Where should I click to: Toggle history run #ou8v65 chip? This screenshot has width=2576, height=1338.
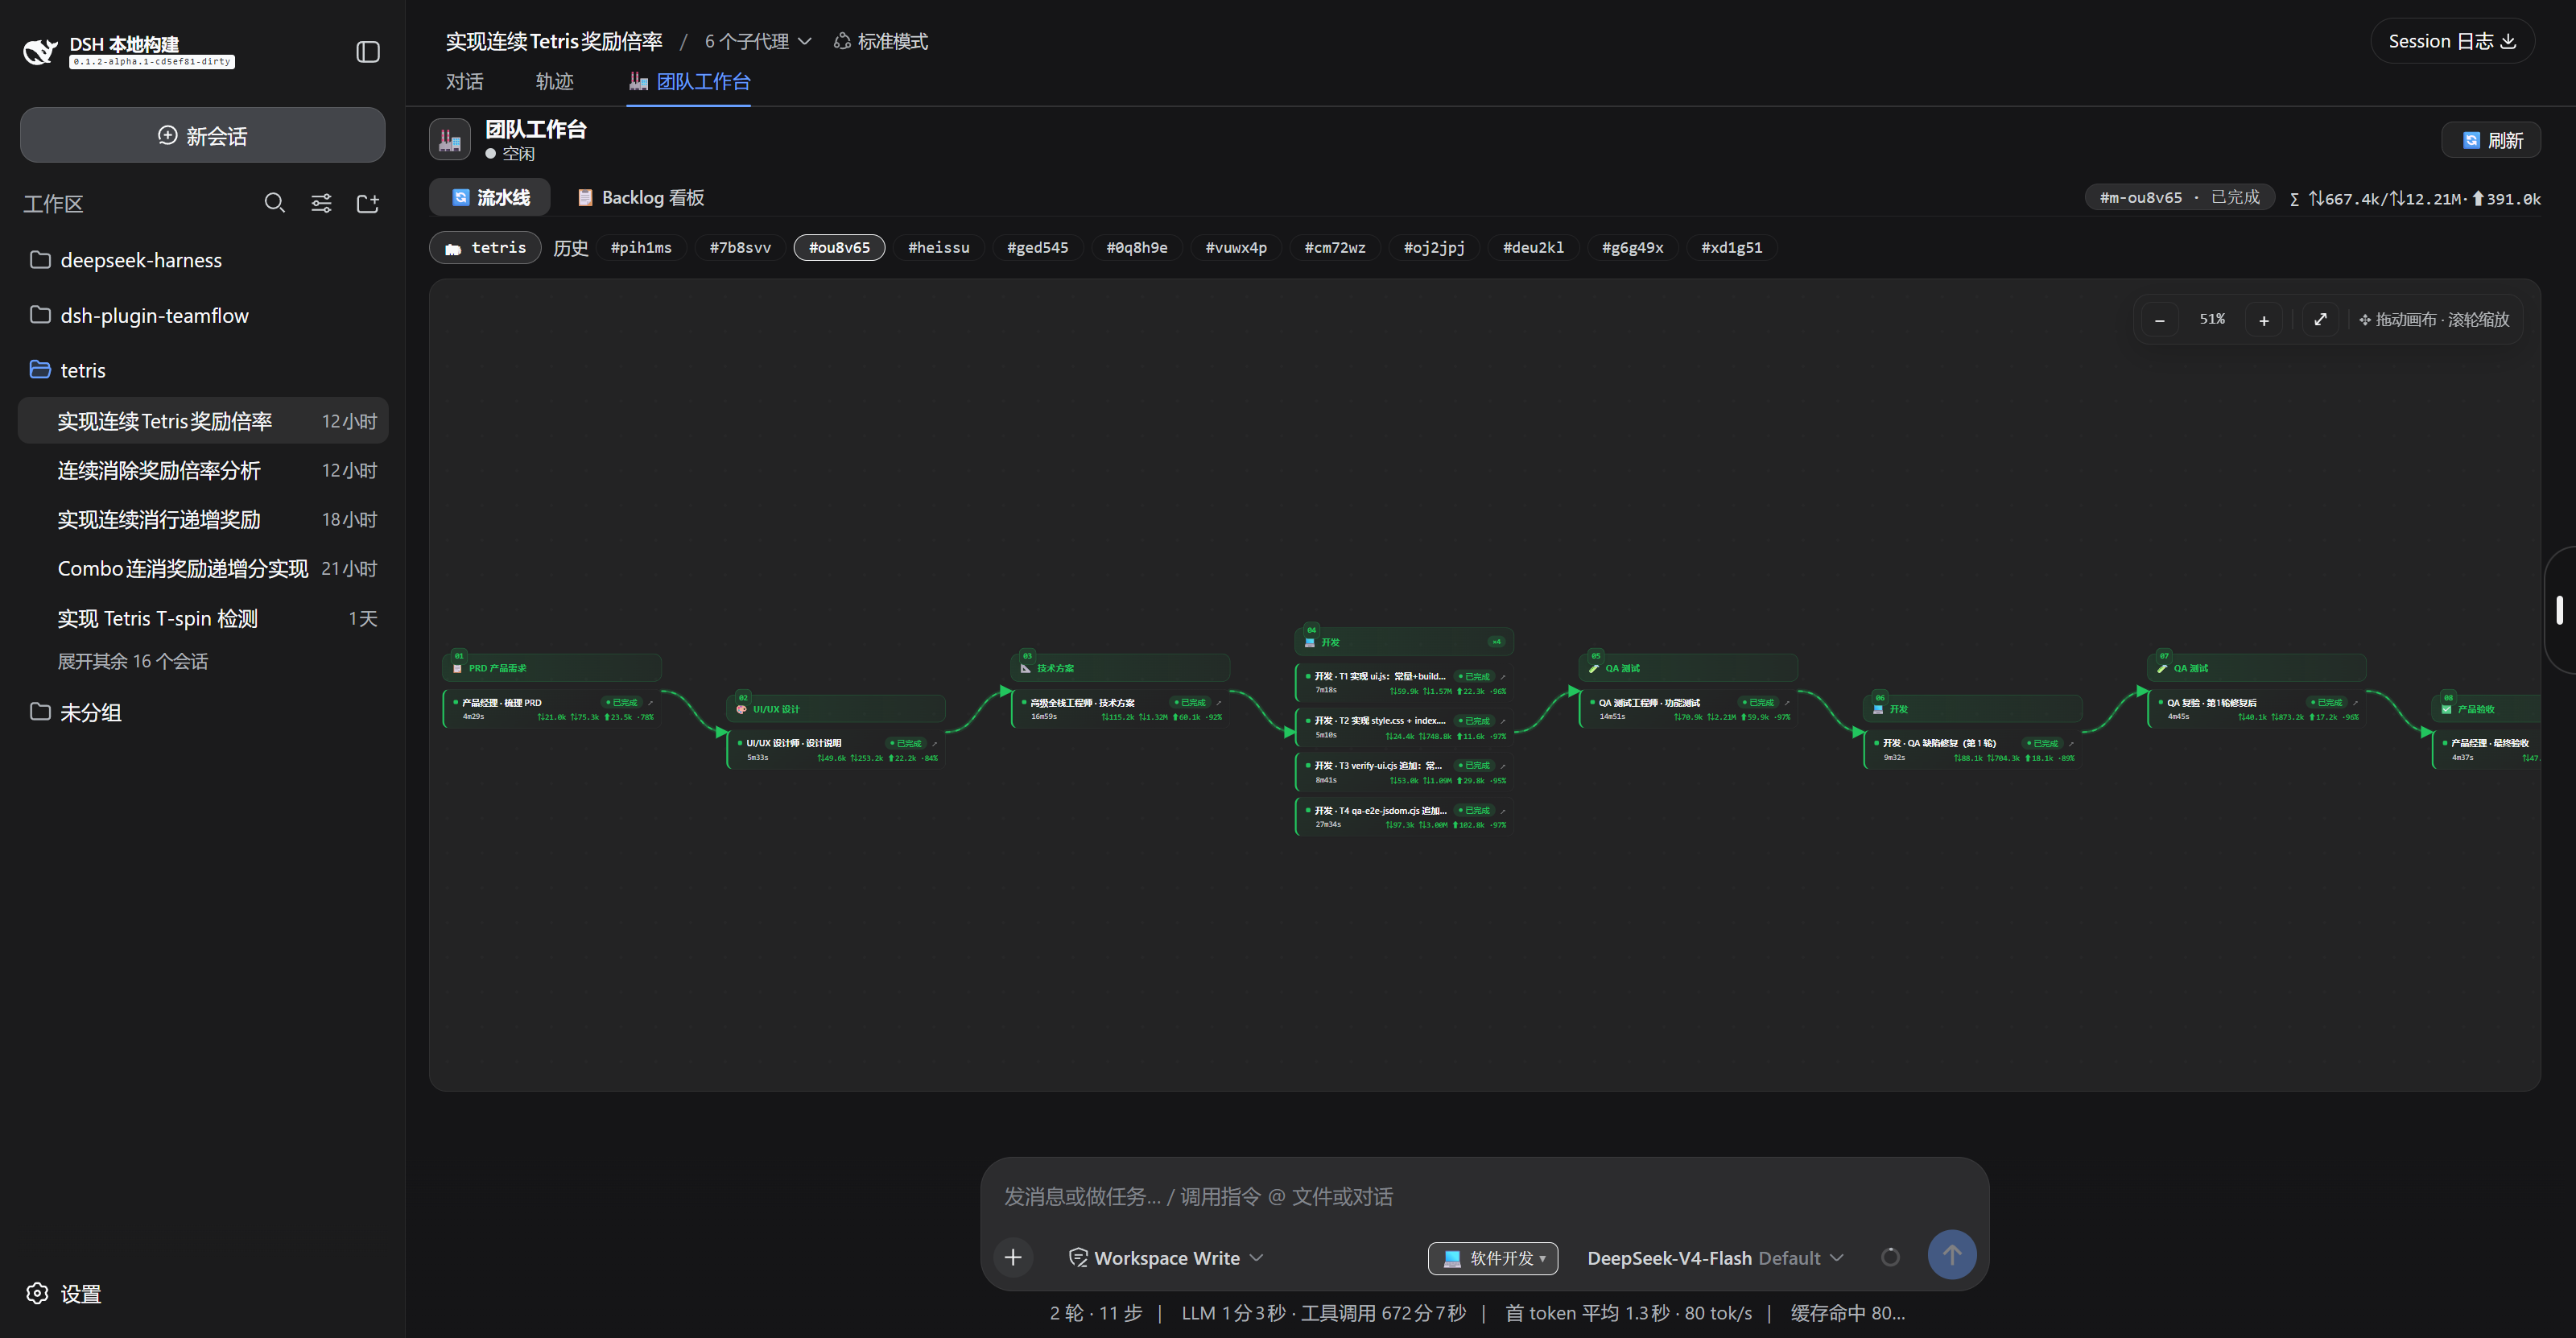tap(839, 247)
